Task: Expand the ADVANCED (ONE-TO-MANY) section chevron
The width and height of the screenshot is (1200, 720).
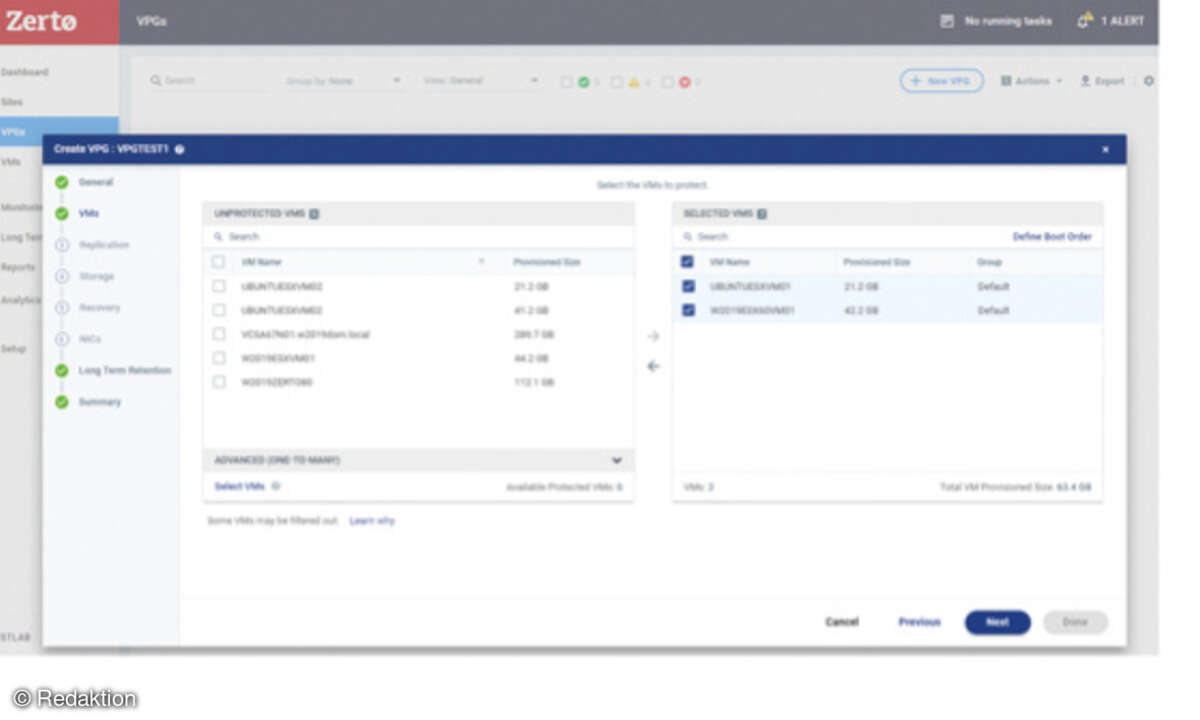Action: (617, 460)
